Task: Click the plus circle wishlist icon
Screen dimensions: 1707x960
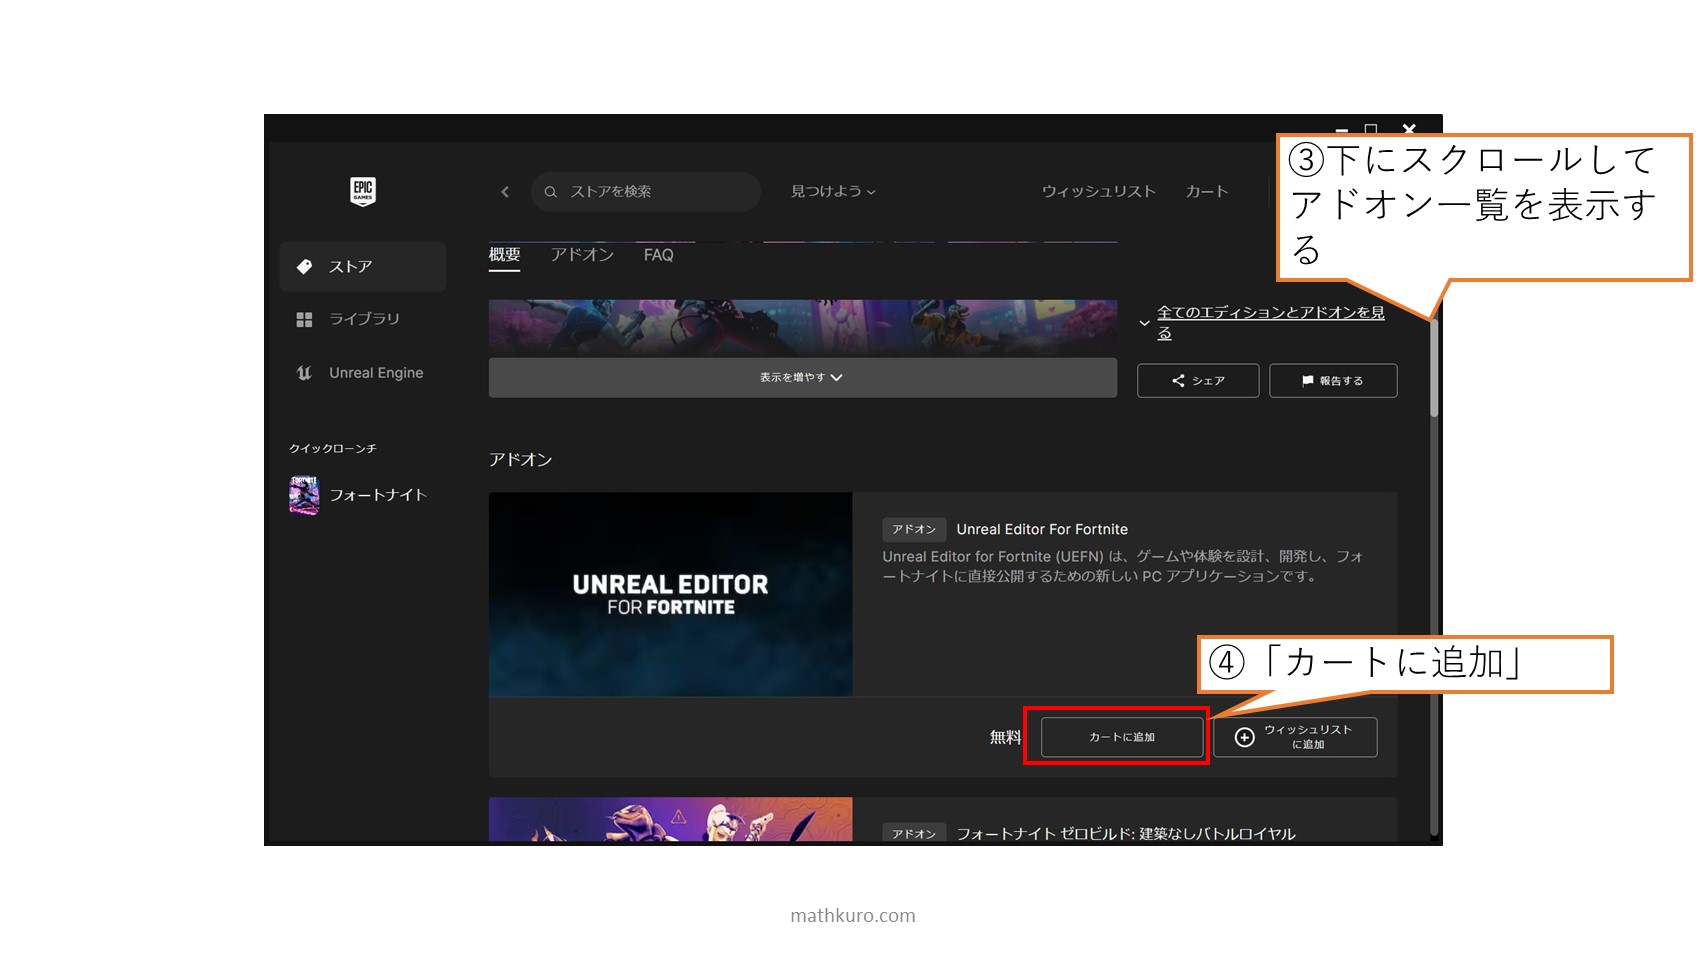Action: [1245, 737]
